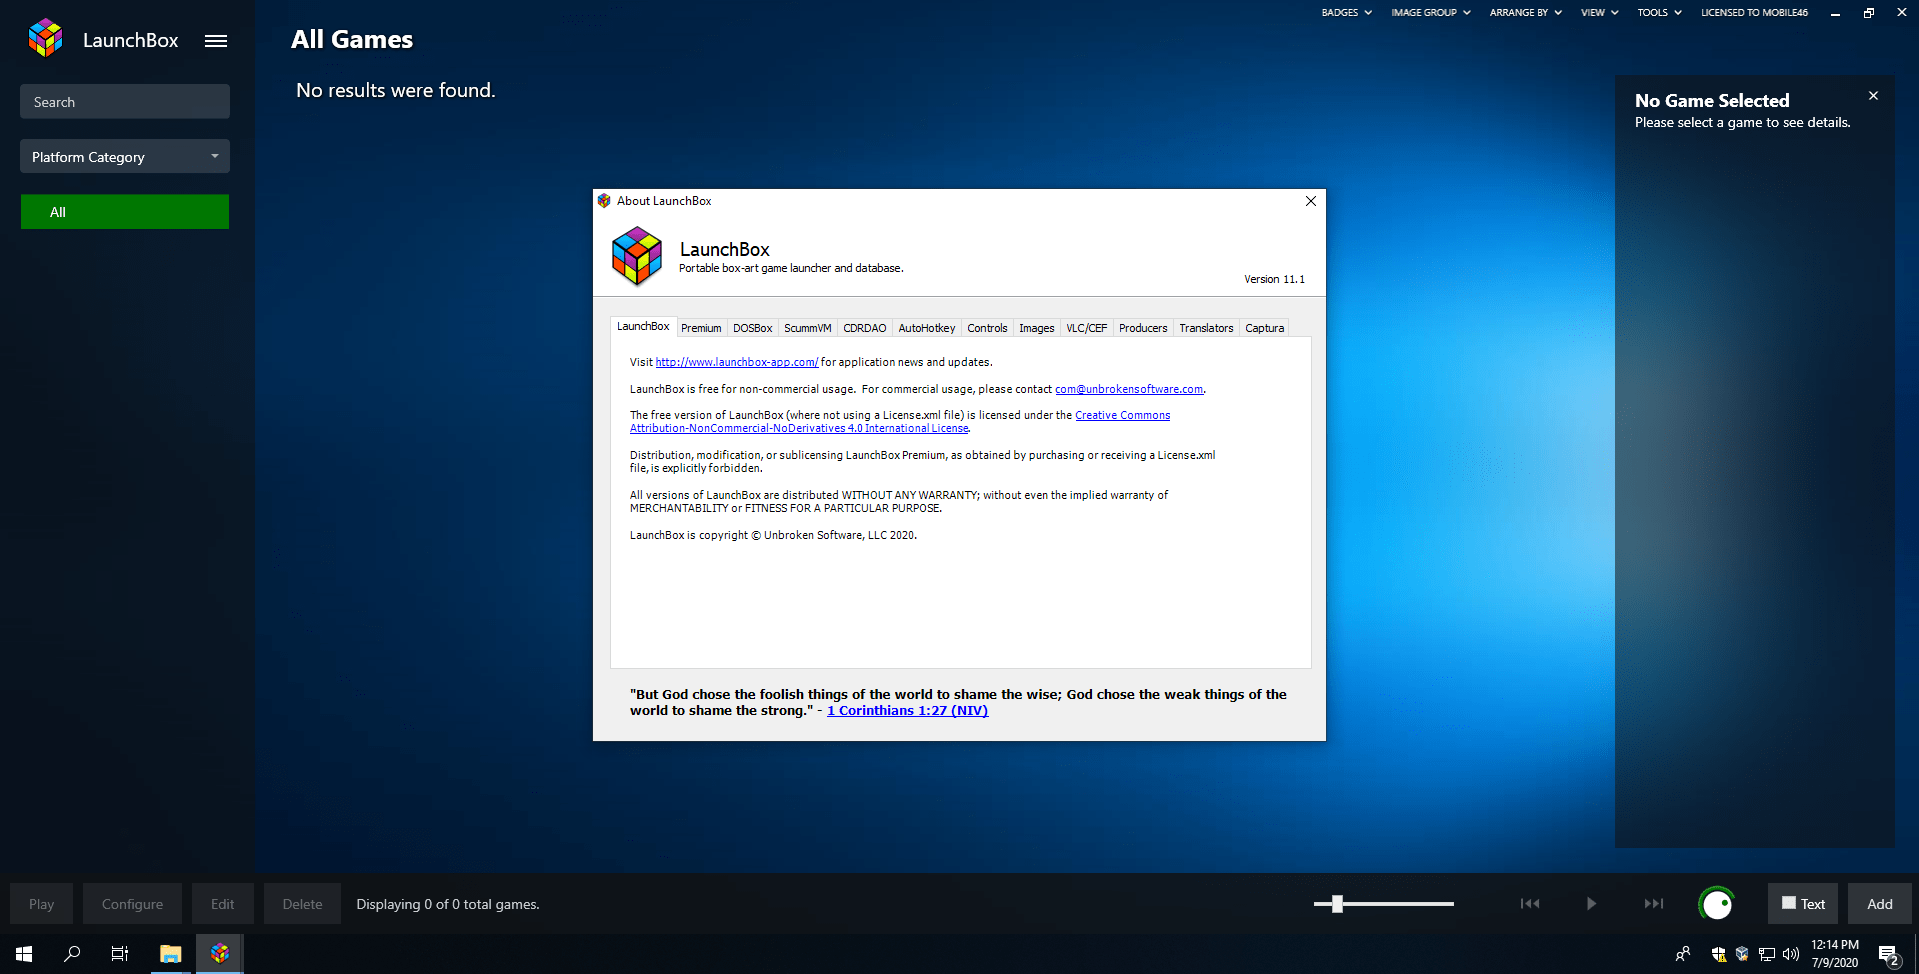Open Windows taskbar search
1919x974 pixels.
[72, 954]
